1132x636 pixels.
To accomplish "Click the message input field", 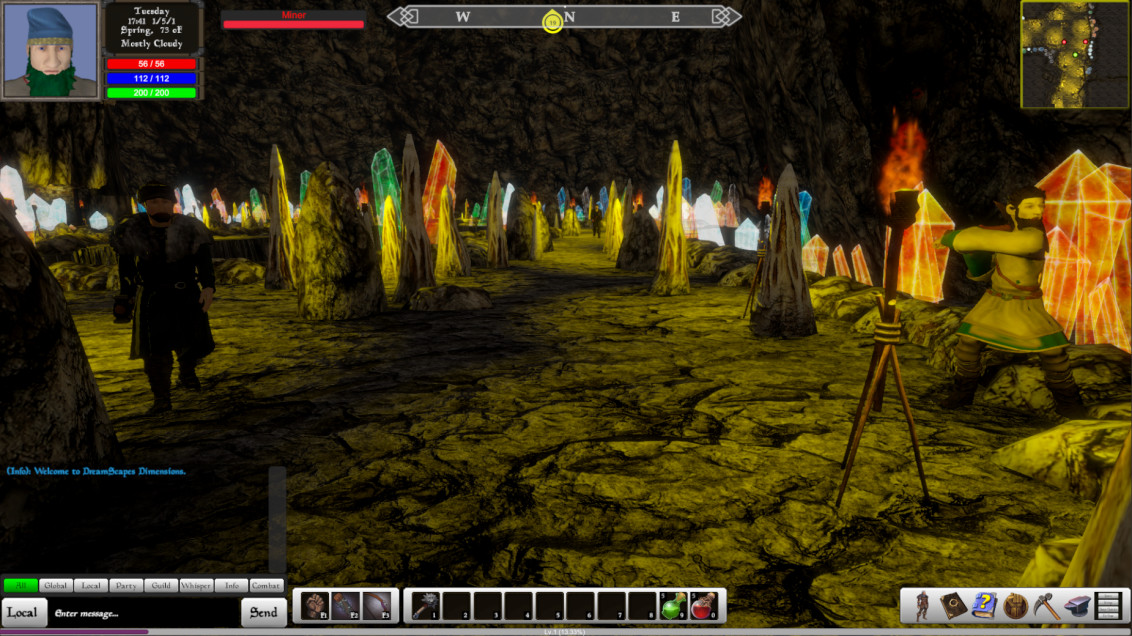I will (x=140, y=611).
